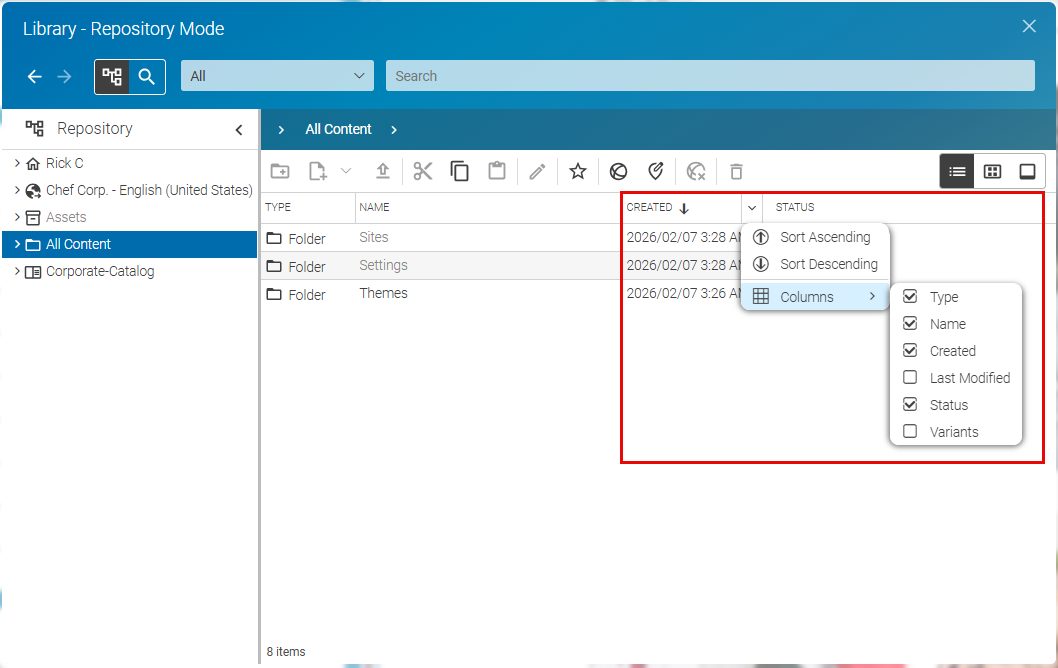
Task: Click the Create new folder icon
Action: pyautogui.click(x=280, y=171)
